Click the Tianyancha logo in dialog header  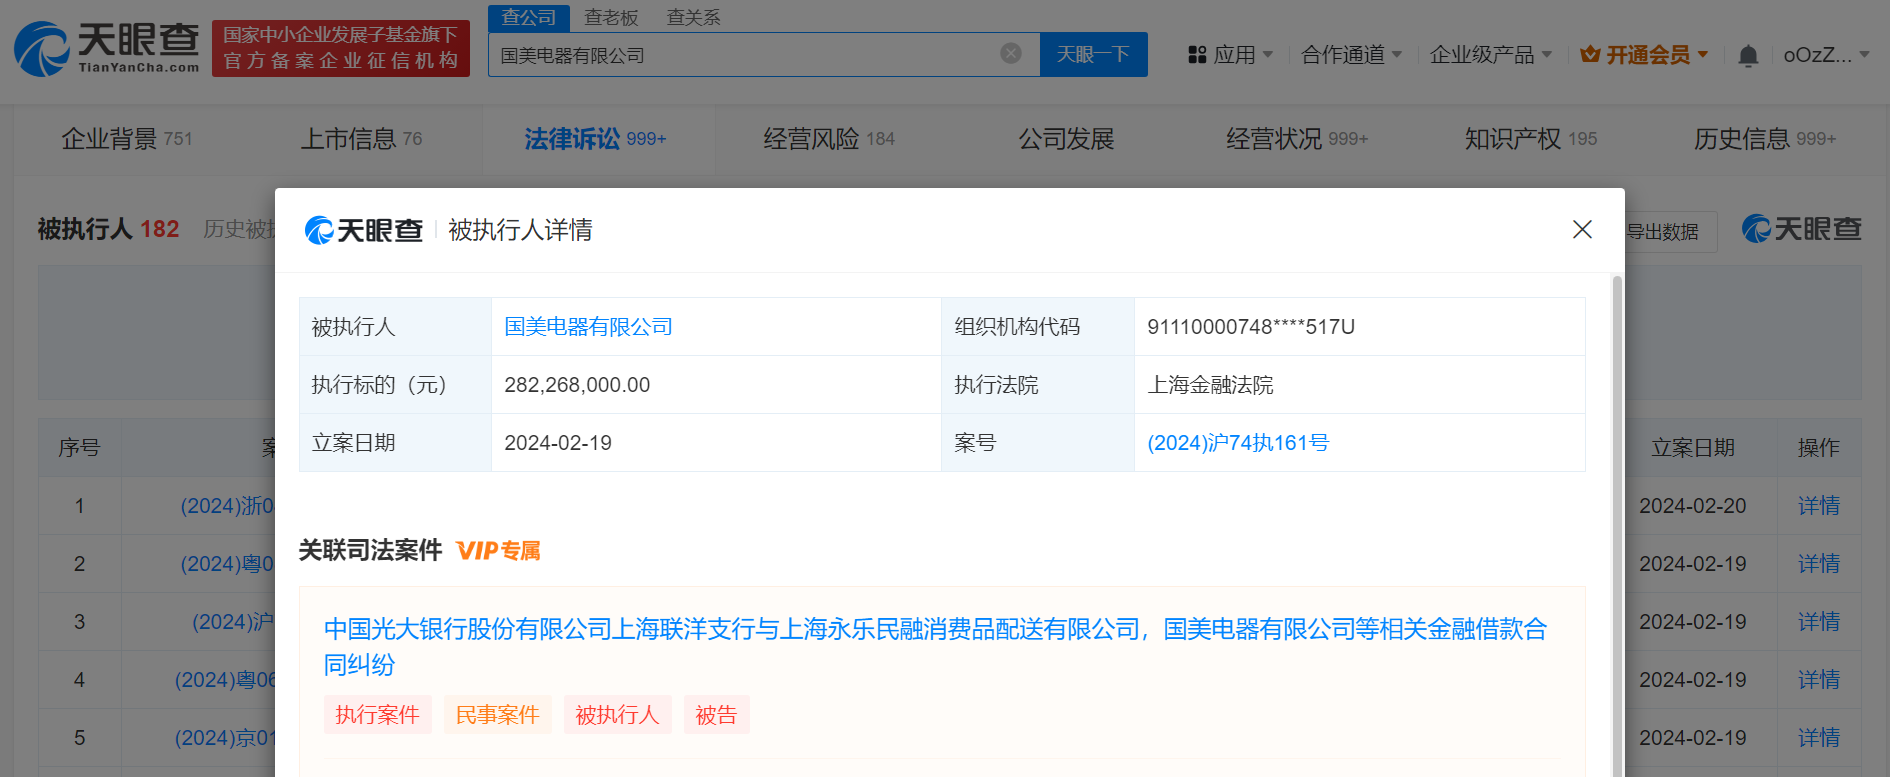click(x=364, y=231)
